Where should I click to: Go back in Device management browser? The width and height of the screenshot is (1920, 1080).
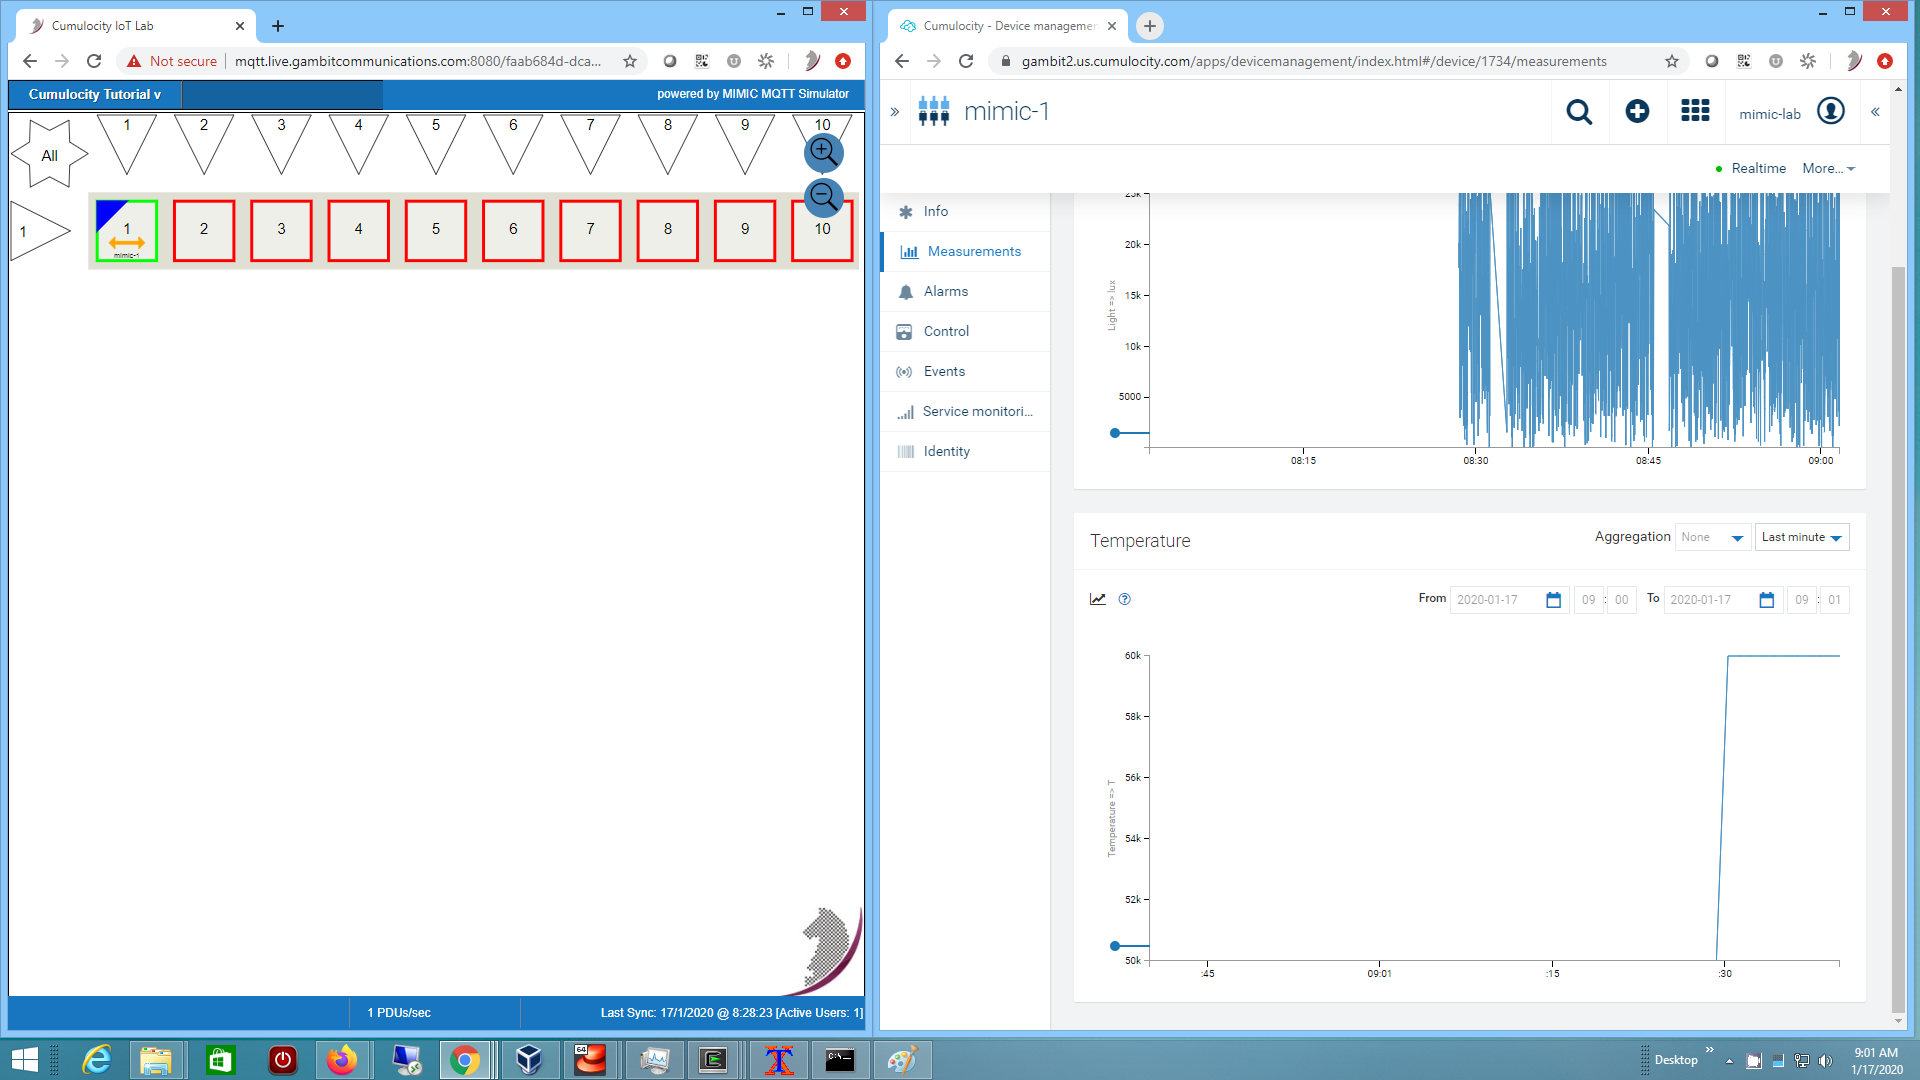(x=902, y=61)
